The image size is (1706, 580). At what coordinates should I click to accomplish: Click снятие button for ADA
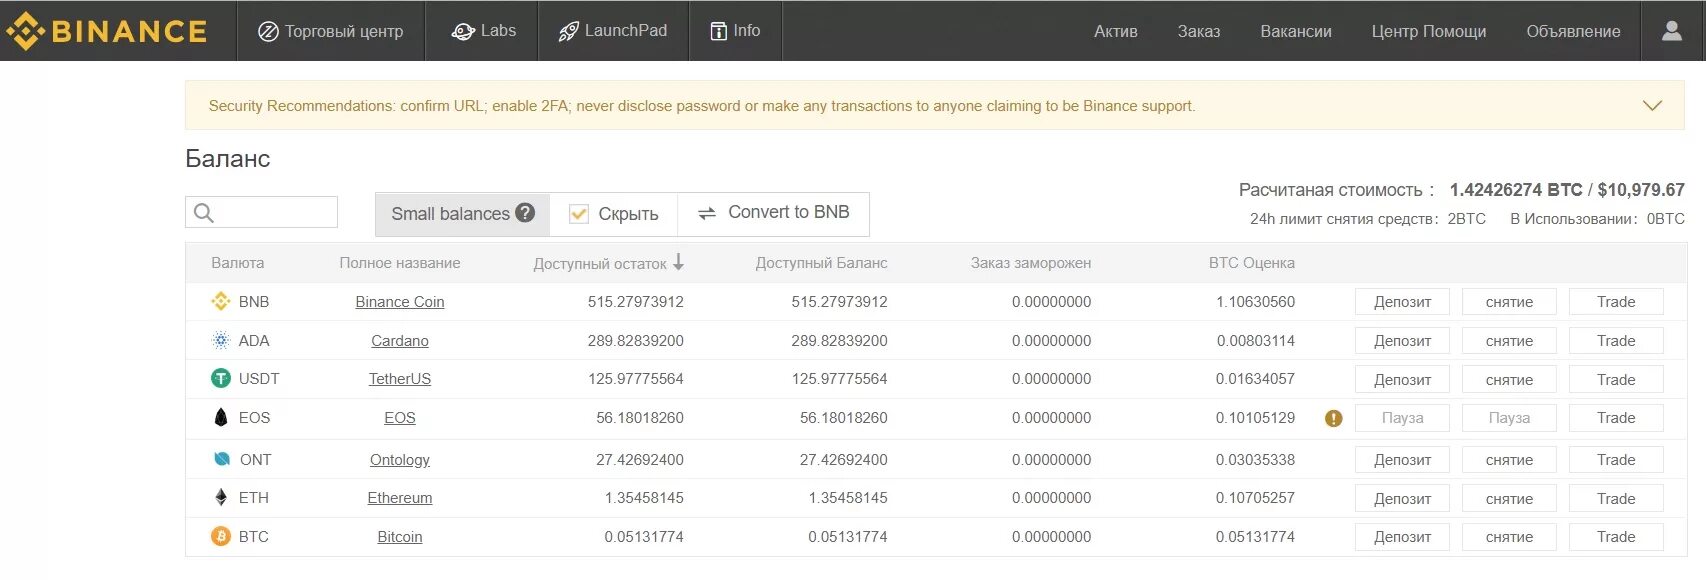1509,341
